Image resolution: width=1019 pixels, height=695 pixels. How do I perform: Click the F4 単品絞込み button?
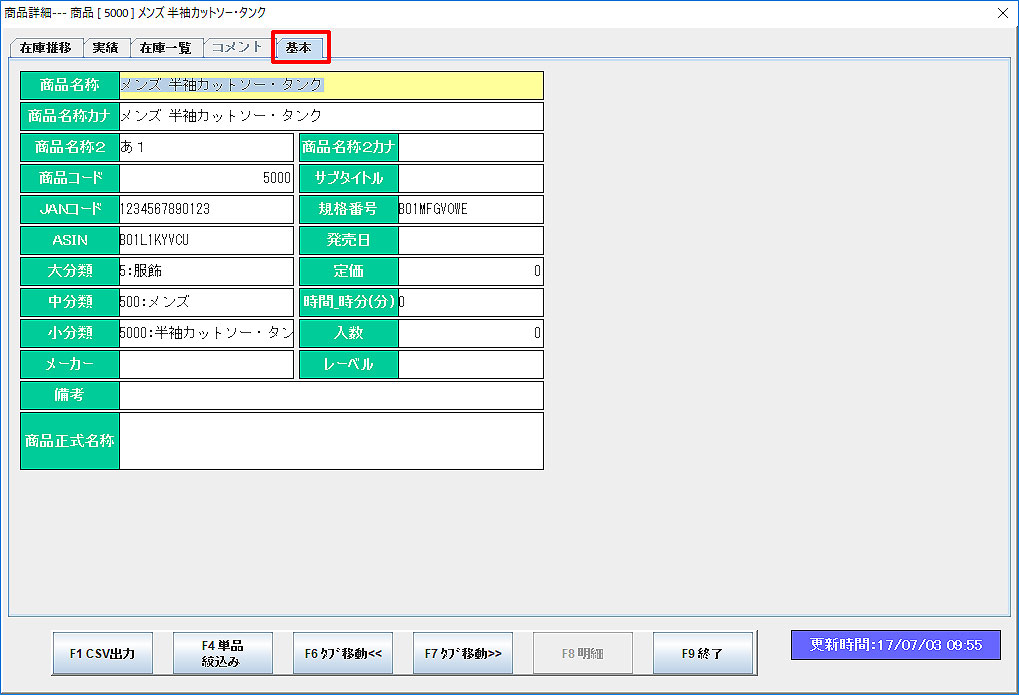tap(222, 653)
